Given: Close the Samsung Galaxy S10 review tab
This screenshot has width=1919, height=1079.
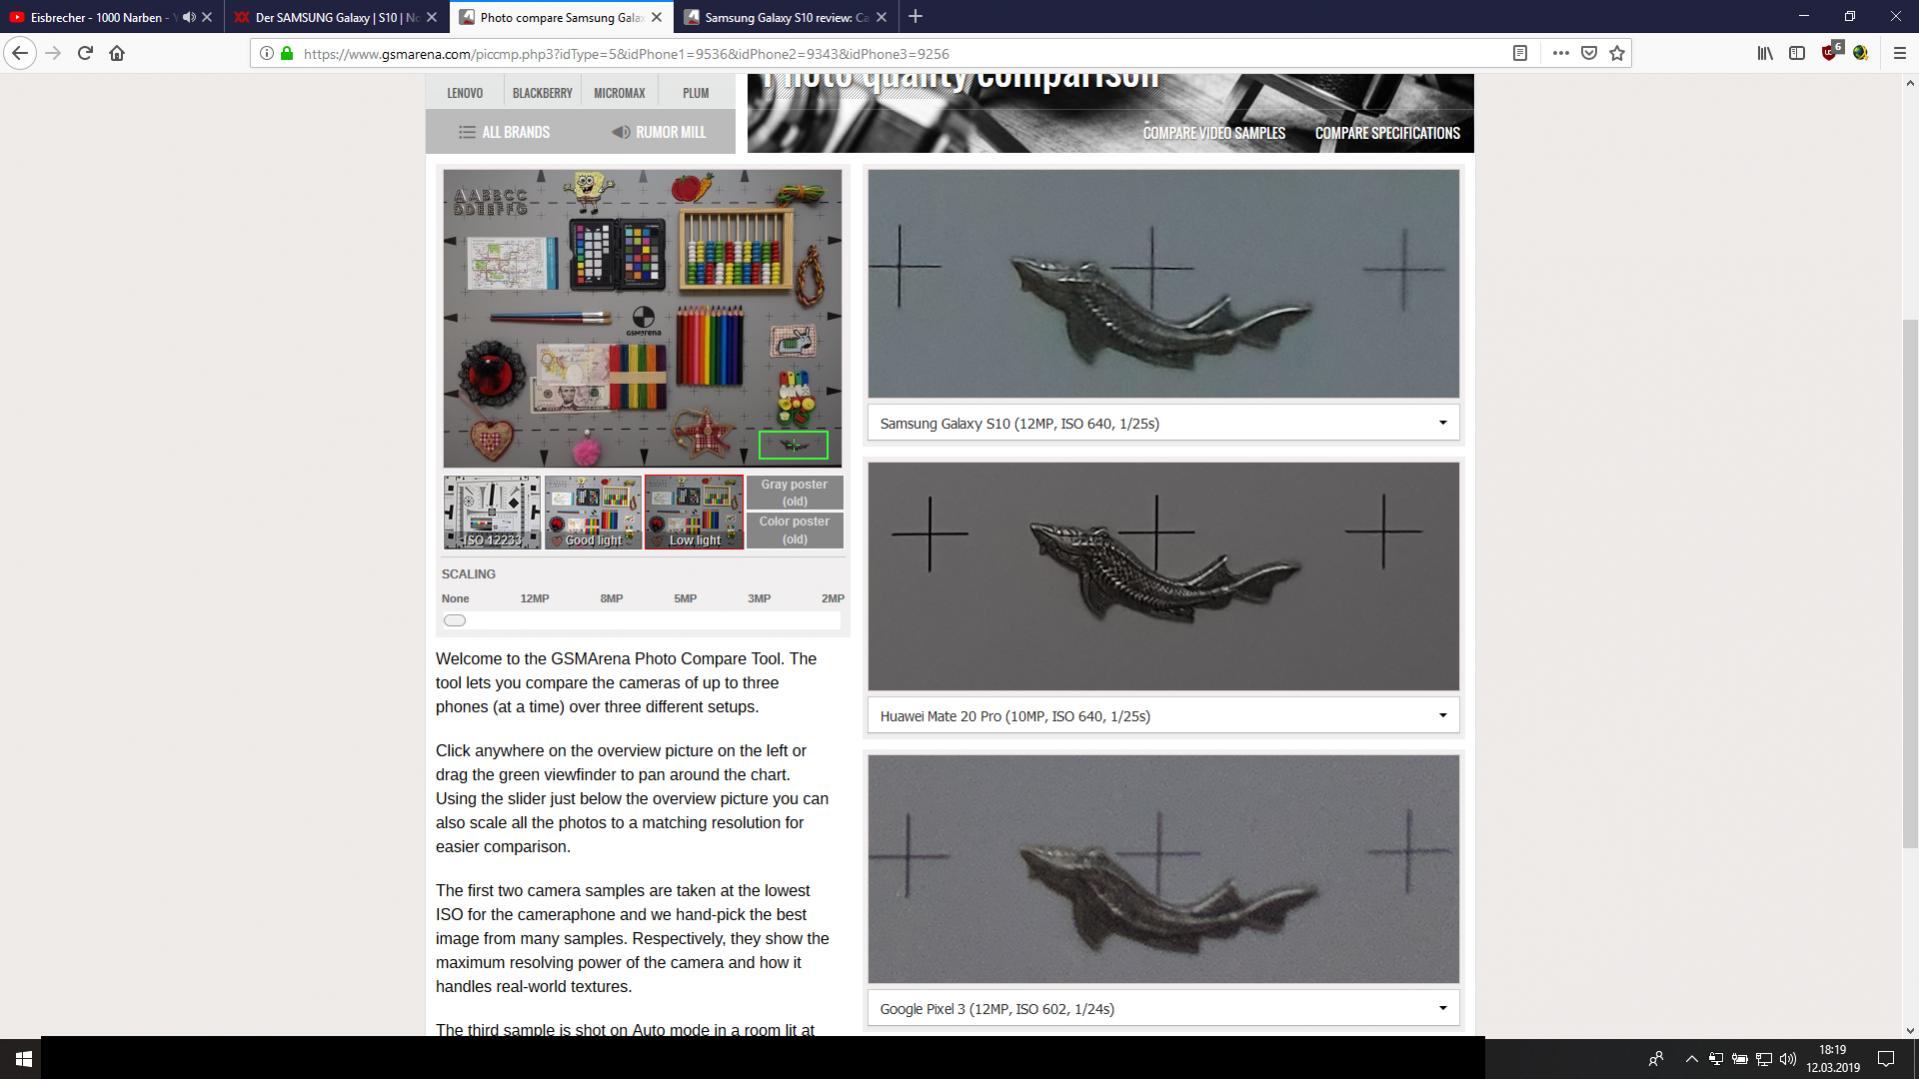Looking at the screenshot, I should pyautogui.click(x=881, y=17).
